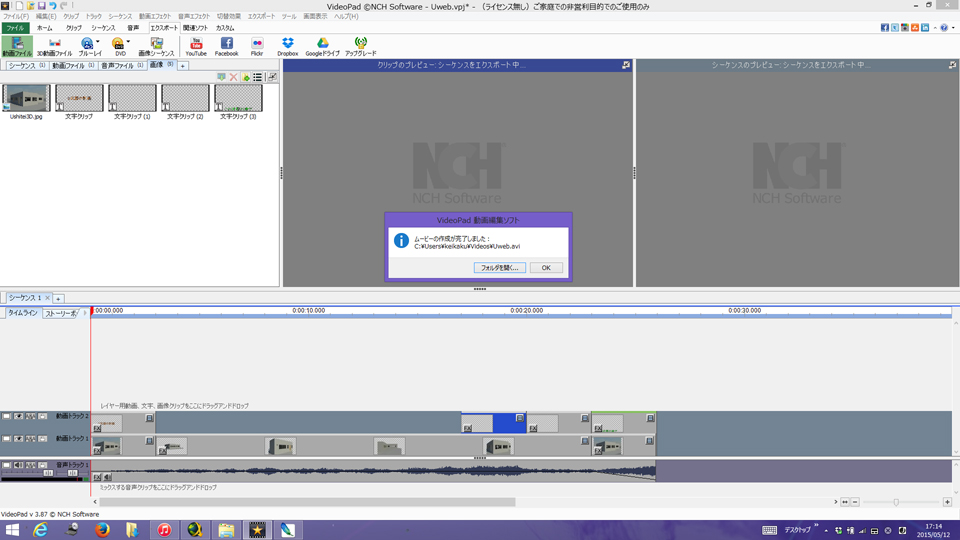This screenshot has height=540, width=960.
Task: Expand storyboard tab overflow arrow
Action: coord(84,313)
